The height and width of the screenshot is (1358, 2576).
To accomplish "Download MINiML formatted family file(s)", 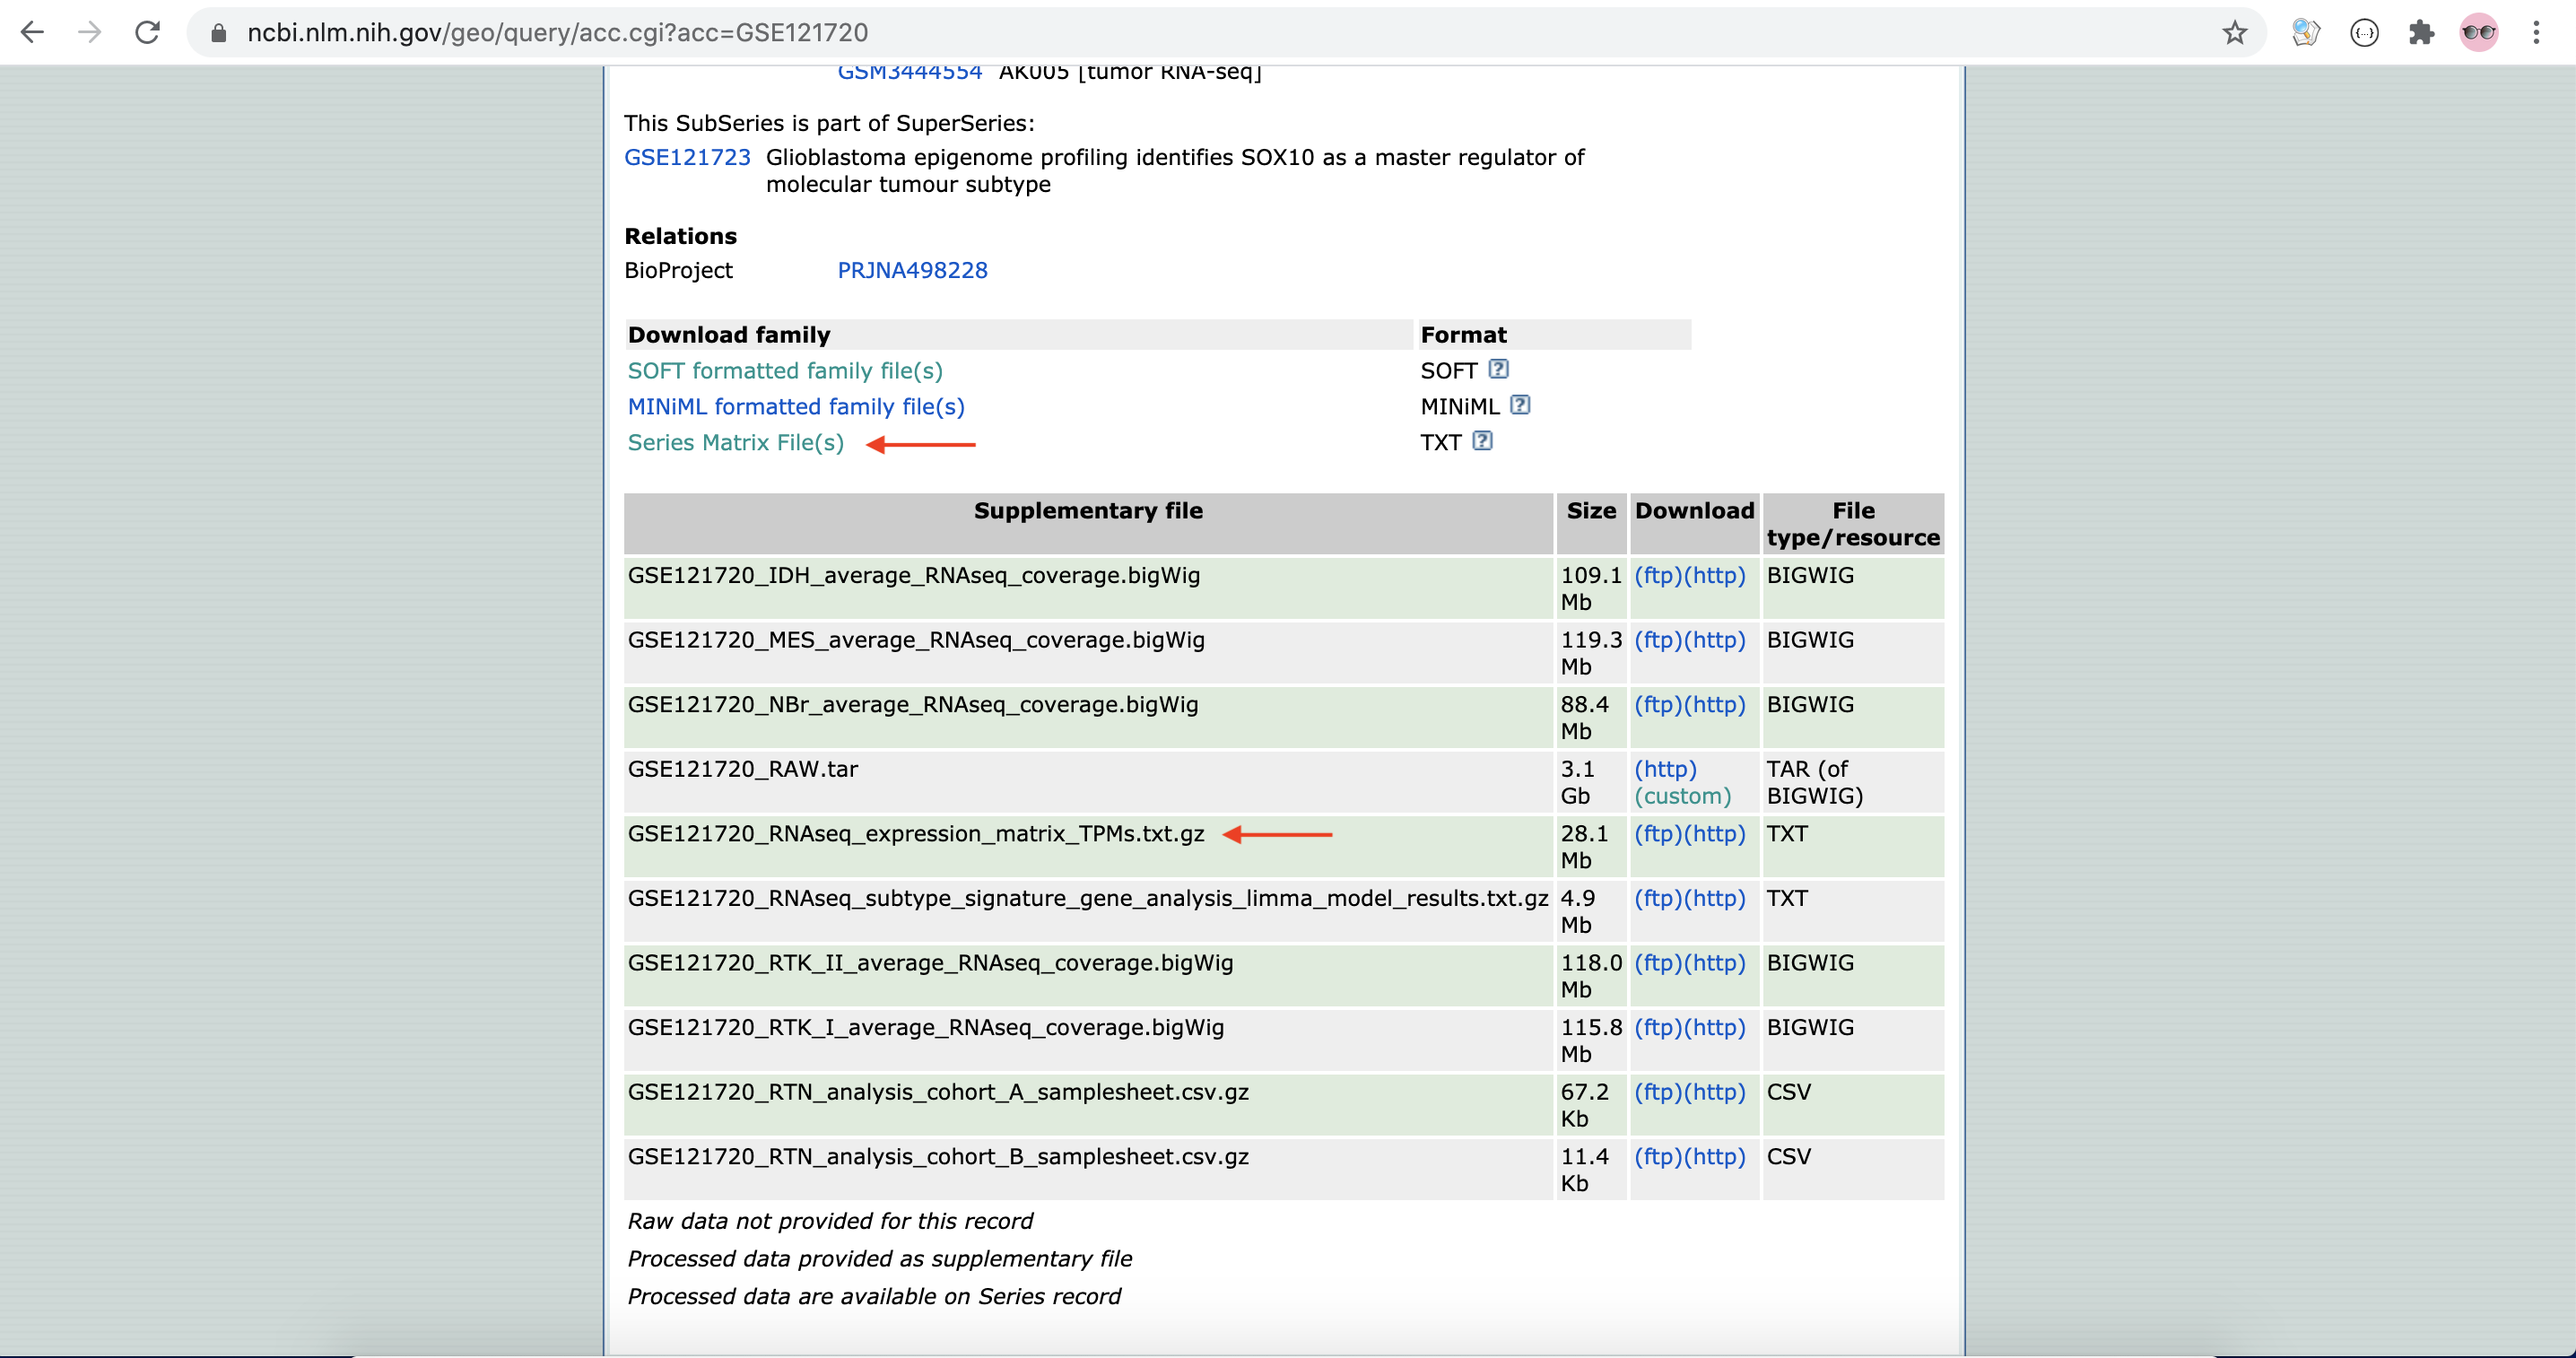I will coord(796,407).
